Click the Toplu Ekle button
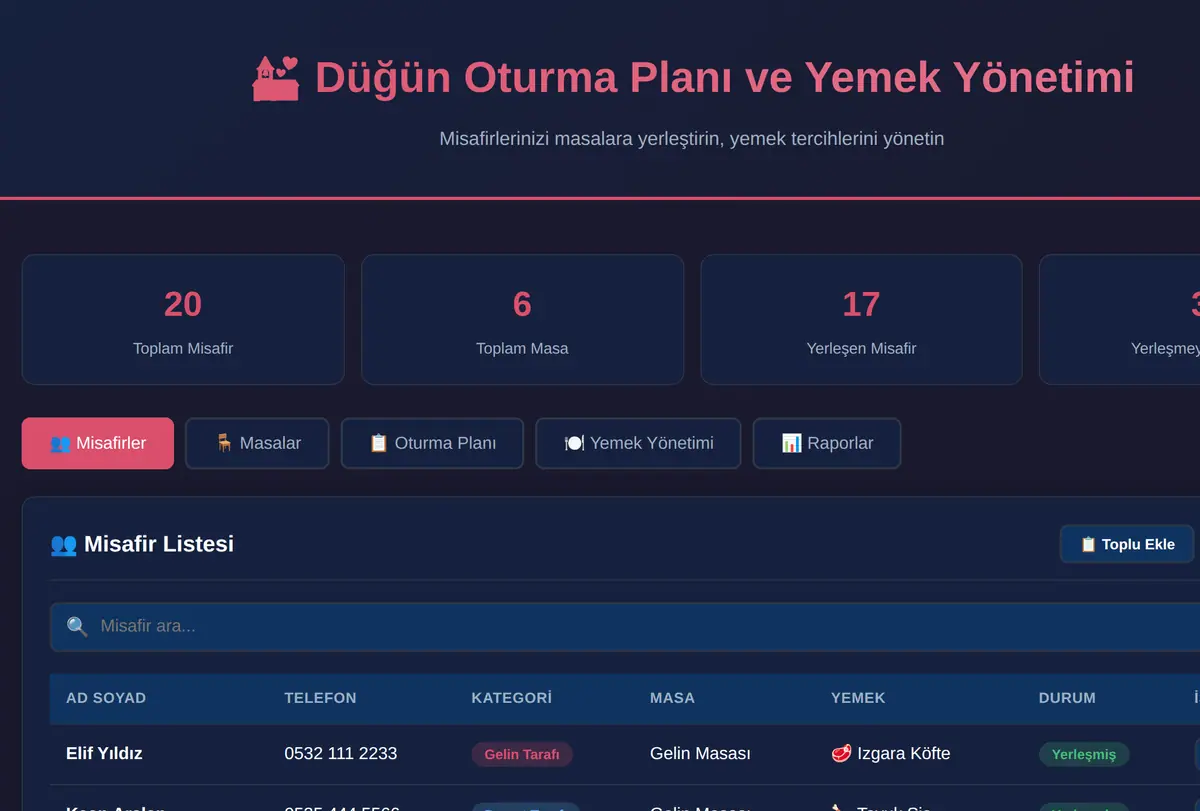This screenshot has width=1200, height=811. (1127, 544)
